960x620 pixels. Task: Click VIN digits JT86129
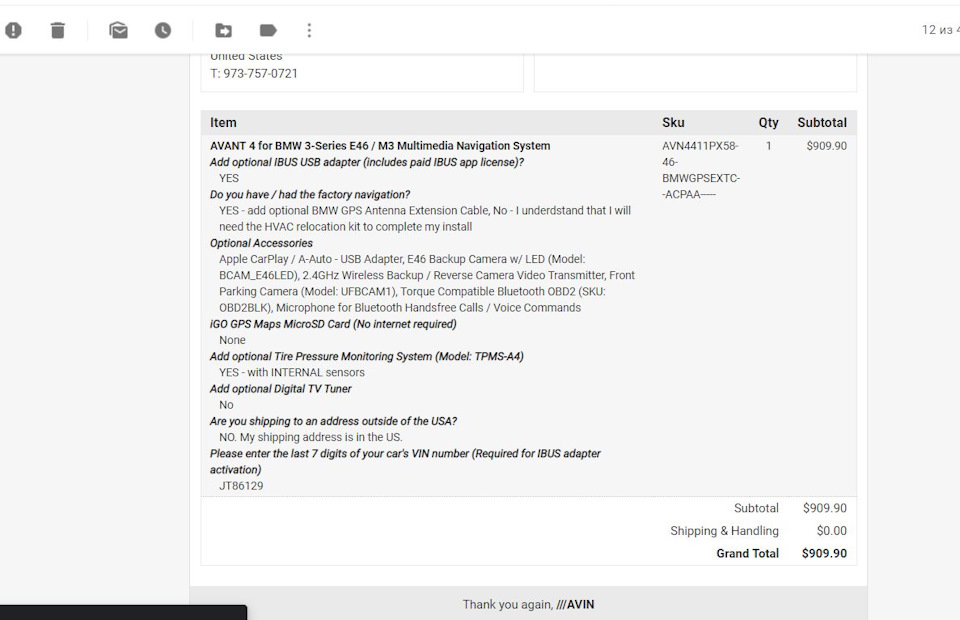tap(241, 486)
